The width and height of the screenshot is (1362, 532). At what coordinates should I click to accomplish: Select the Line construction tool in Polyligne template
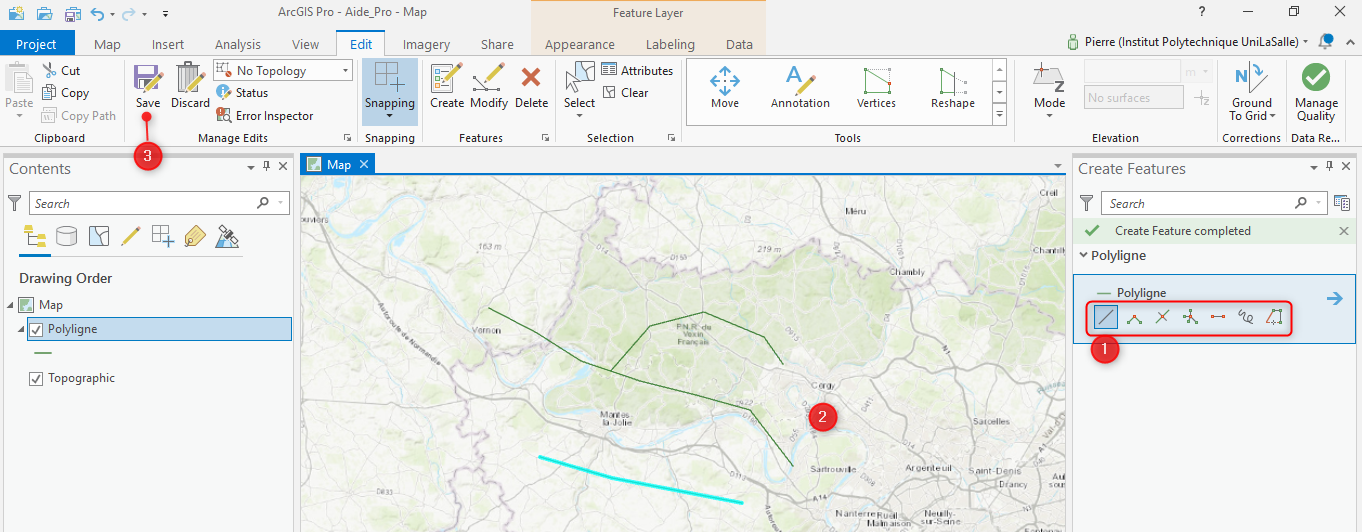[1105, 318]
